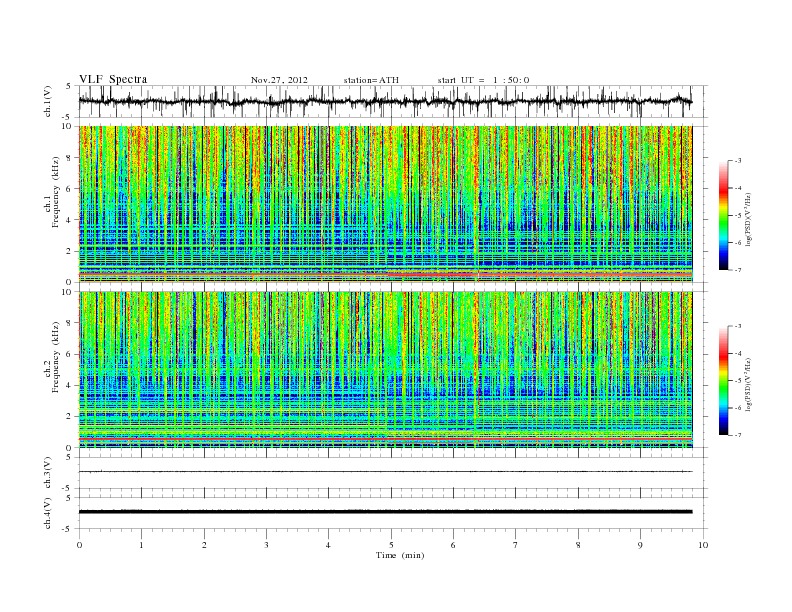Click the 'Nov.27, 2012' date label

click(279, 80)
